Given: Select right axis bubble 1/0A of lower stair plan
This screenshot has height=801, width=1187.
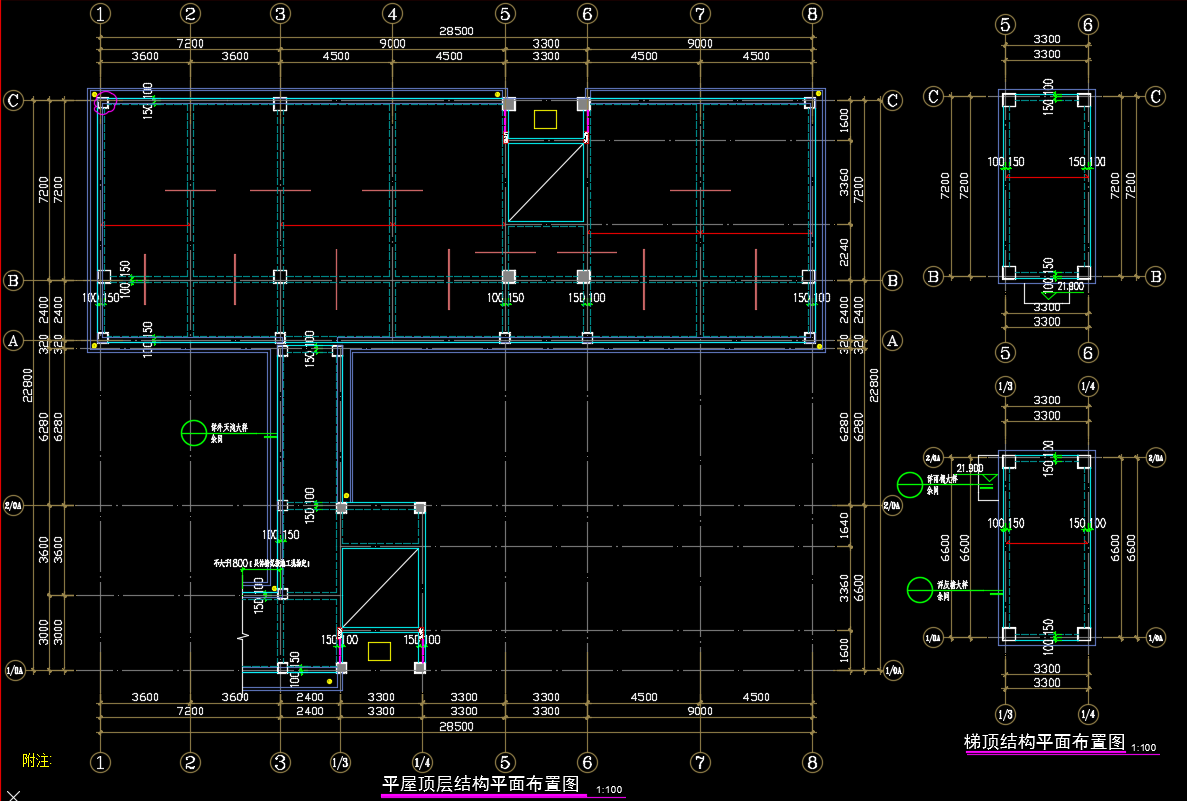Looking at the screenshot, I should coord(1155,638).
